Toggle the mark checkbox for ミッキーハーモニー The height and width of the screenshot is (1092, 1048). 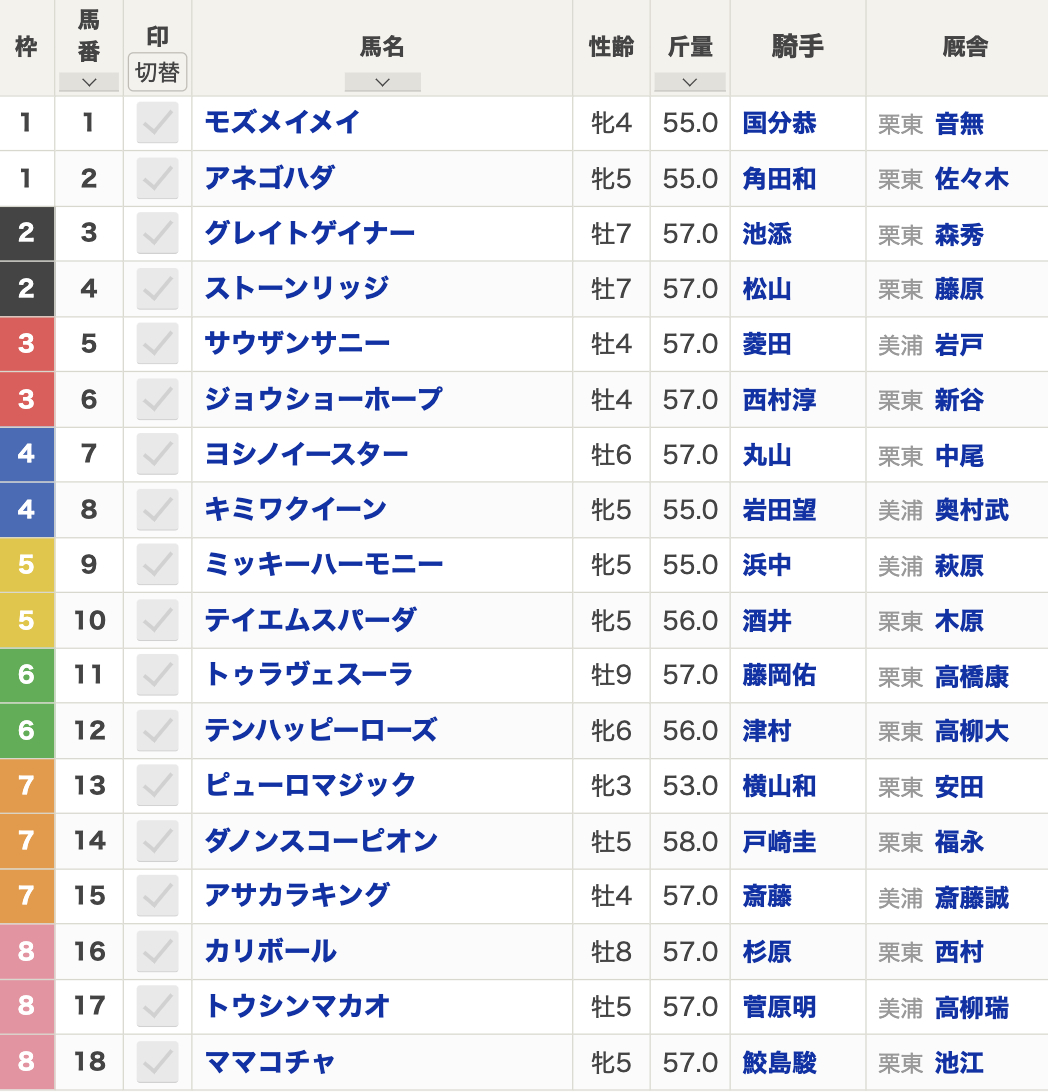(x=157, y=564)
